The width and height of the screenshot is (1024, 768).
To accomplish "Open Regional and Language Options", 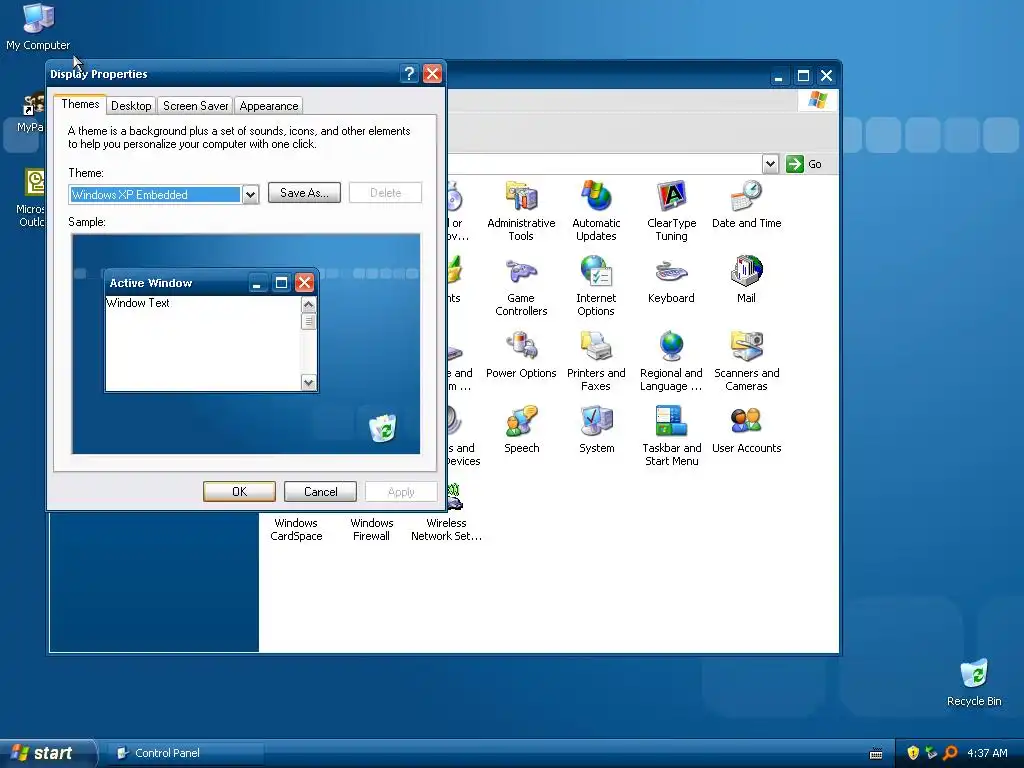I will click(671, 360).
